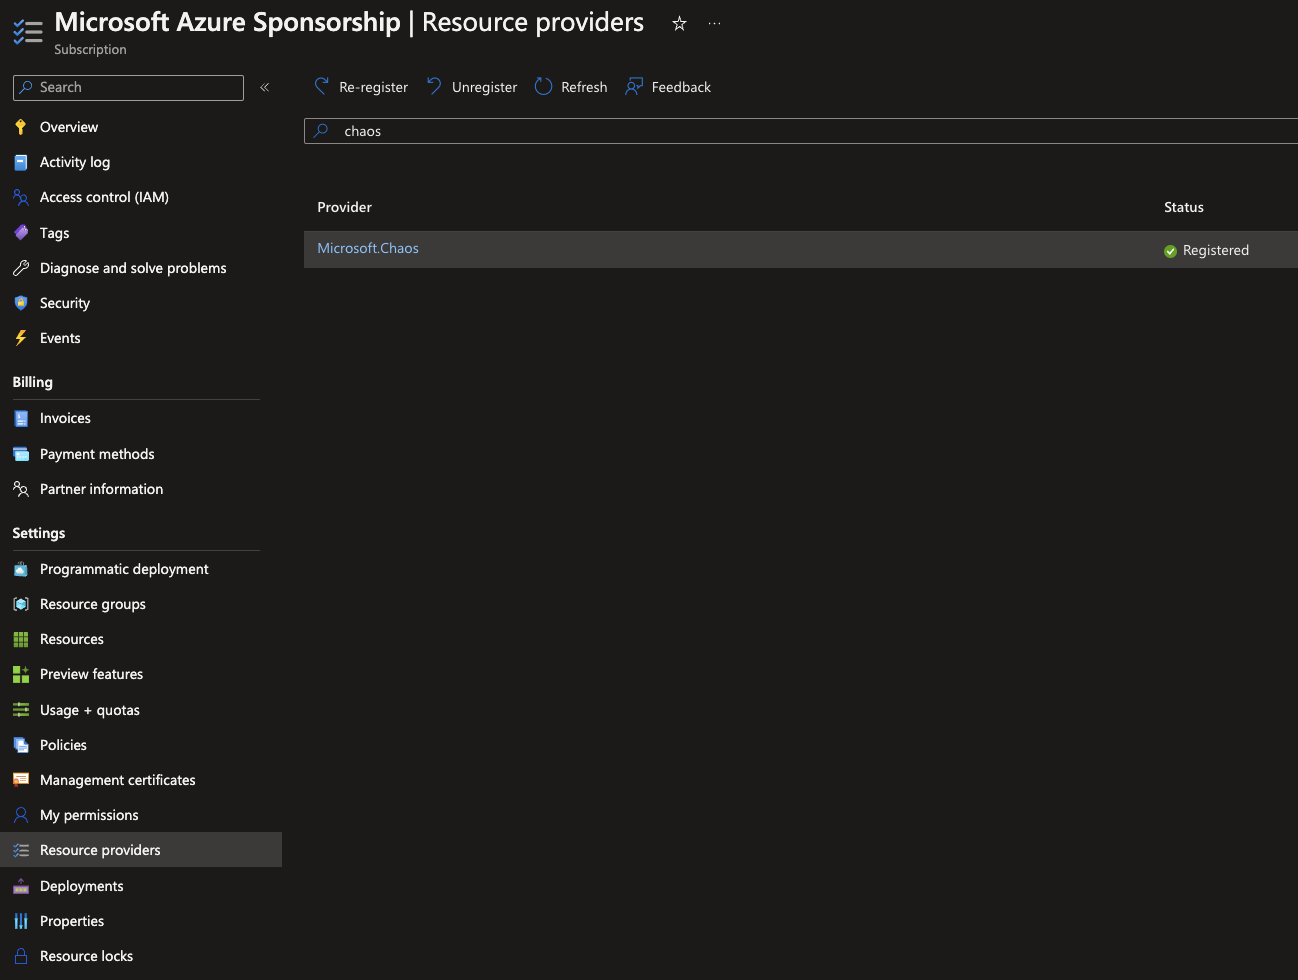
Task: Click the Access control (IAM) people icon
Action: (21, 197)
